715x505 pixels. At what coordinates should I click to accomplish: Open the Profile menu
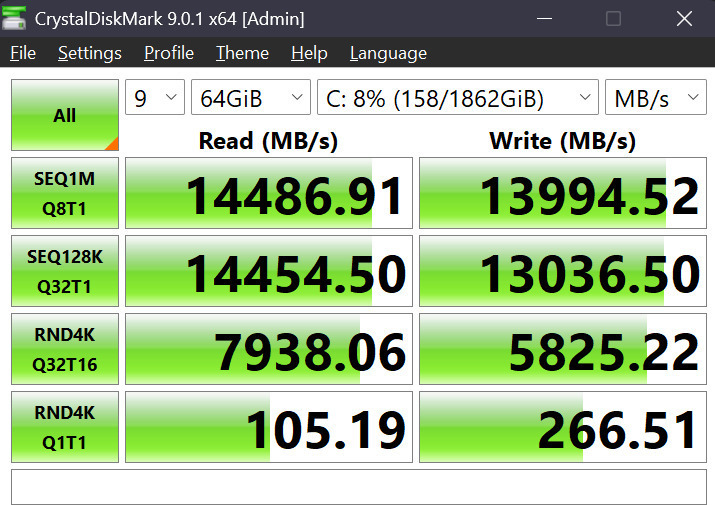169,53
